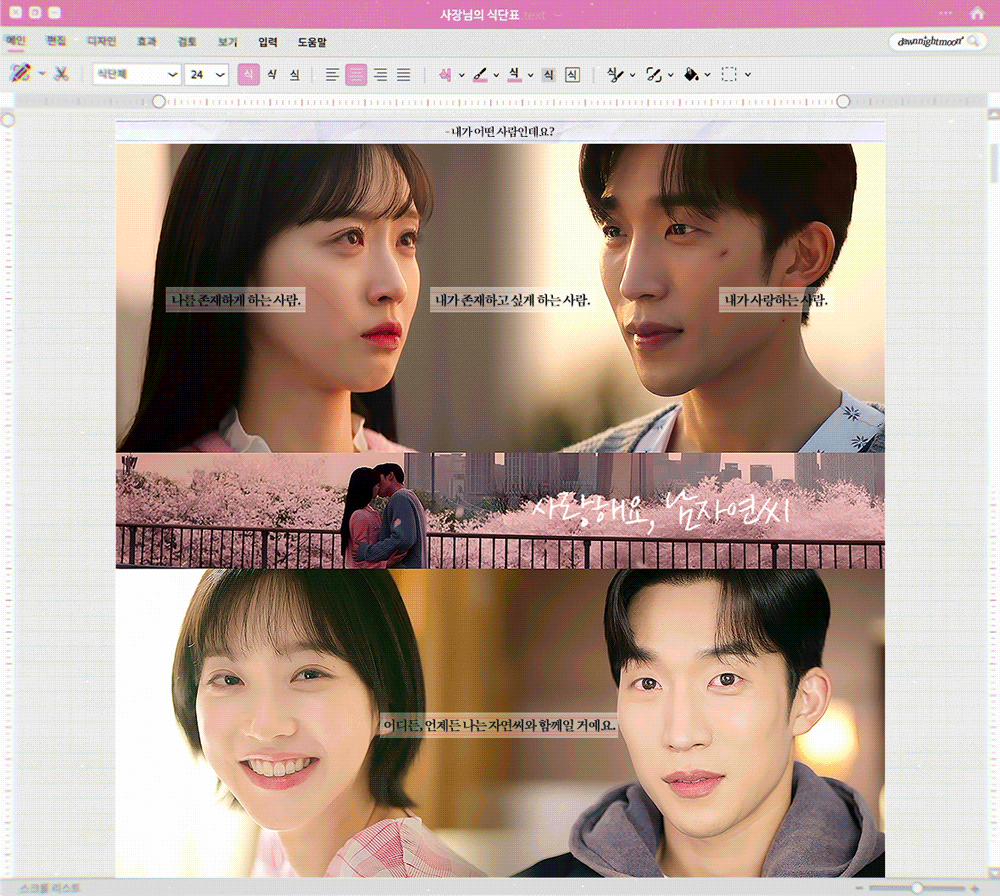Toggle the pink highlighted bold 식 button
Screen dimensions: 1000x896
coord(249,75)
